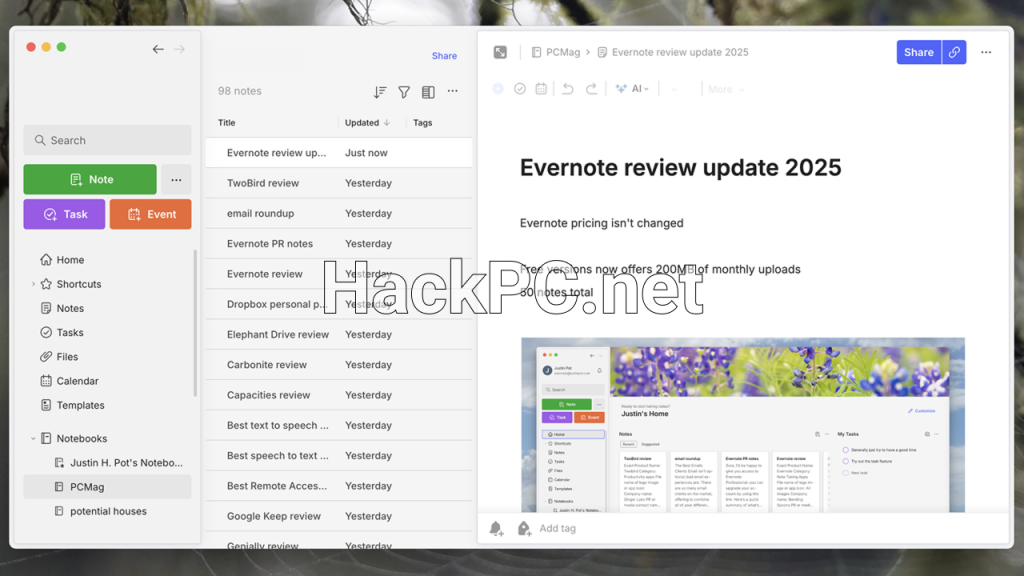Screen dimensions: 1024x576
Task: Expand note to full screen icon
Action: 500,52
